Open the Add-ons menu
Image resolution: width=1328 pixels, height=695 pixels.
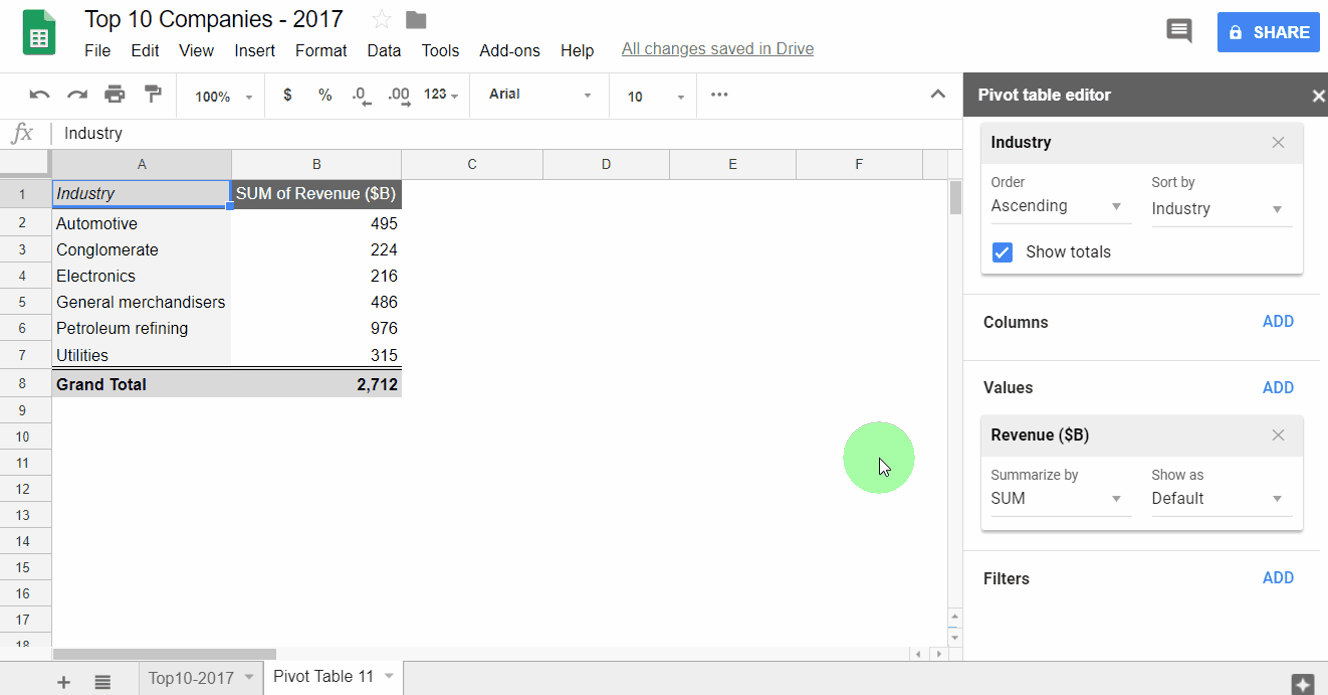pos(509,50)
